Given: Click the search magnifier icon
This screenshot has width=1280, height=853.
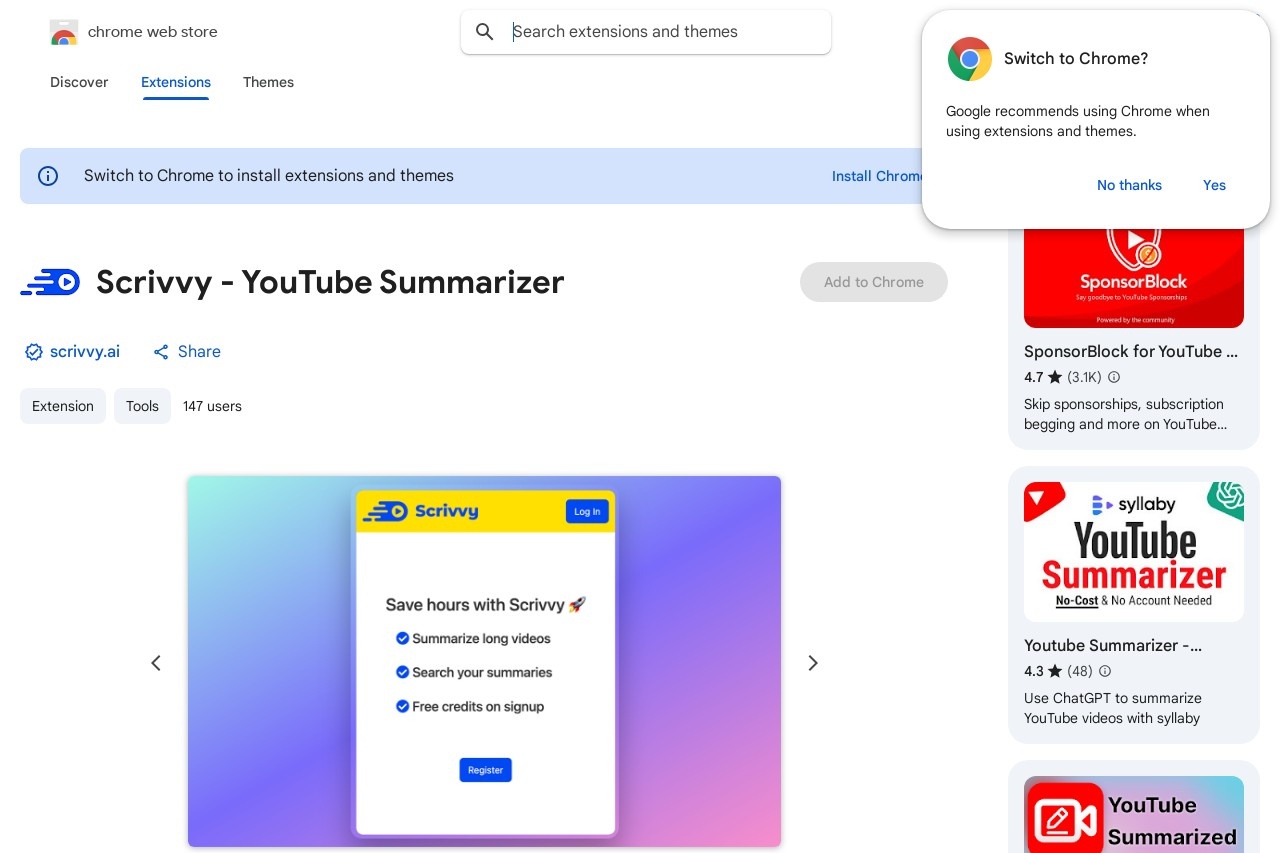Looking at the screenshot, I should 485,32.
